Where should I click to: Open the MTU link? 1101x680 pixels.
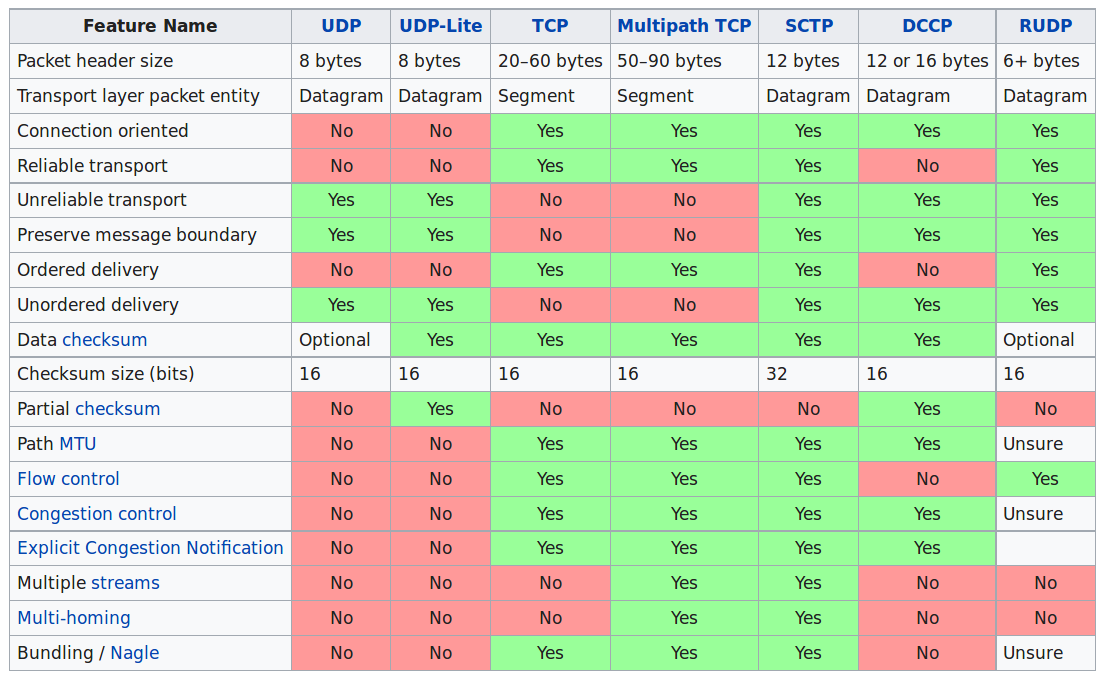point(78,444)
